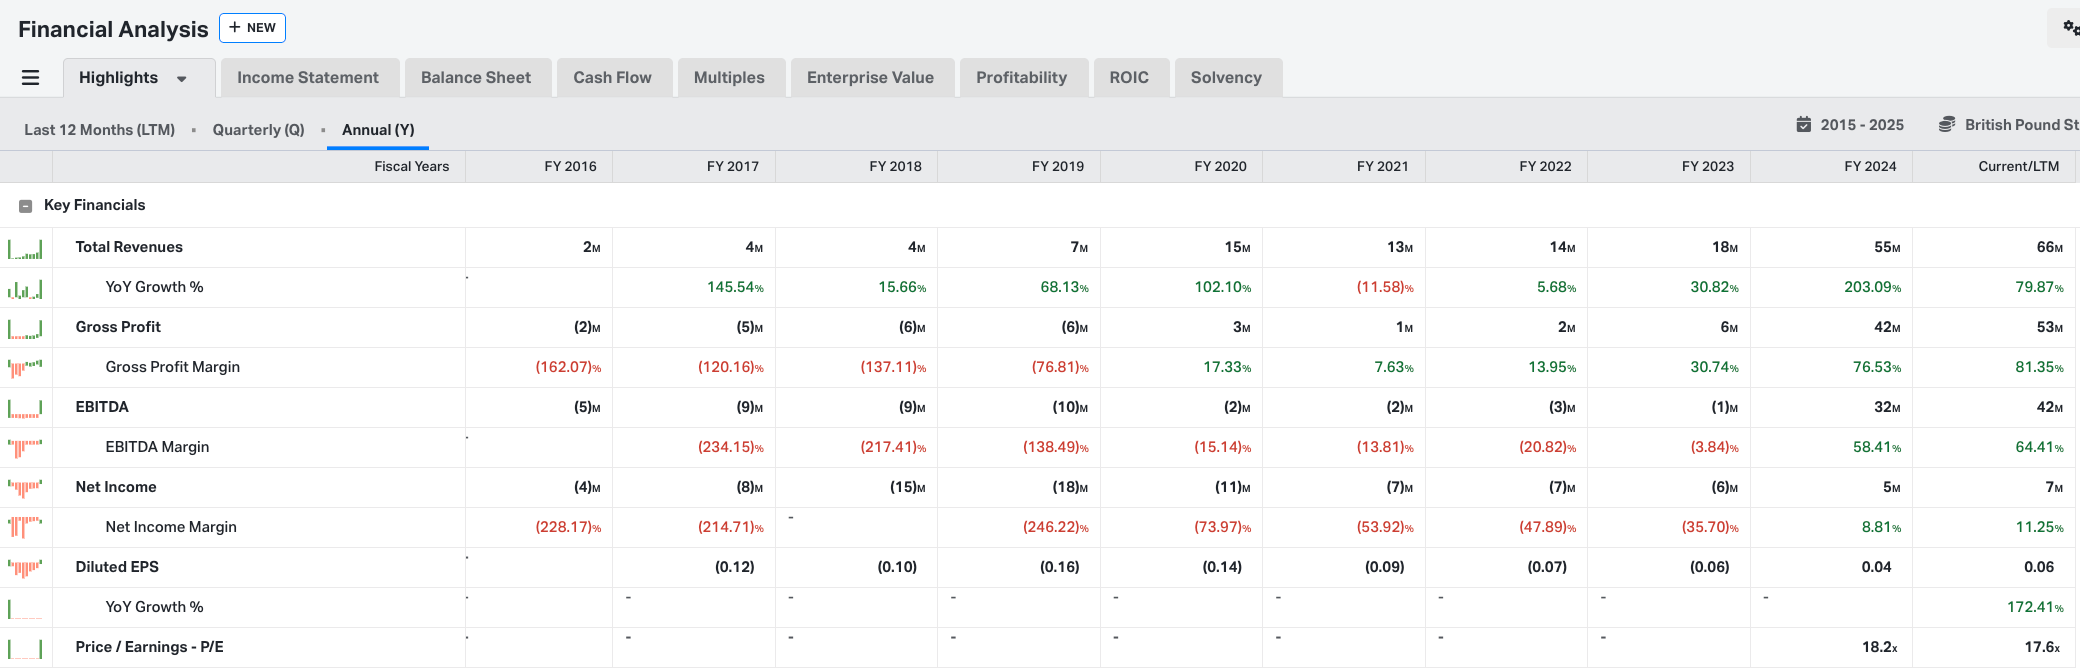
Task: Select Last 12 Months (LTM) period
Action: (x=99, y=130)
